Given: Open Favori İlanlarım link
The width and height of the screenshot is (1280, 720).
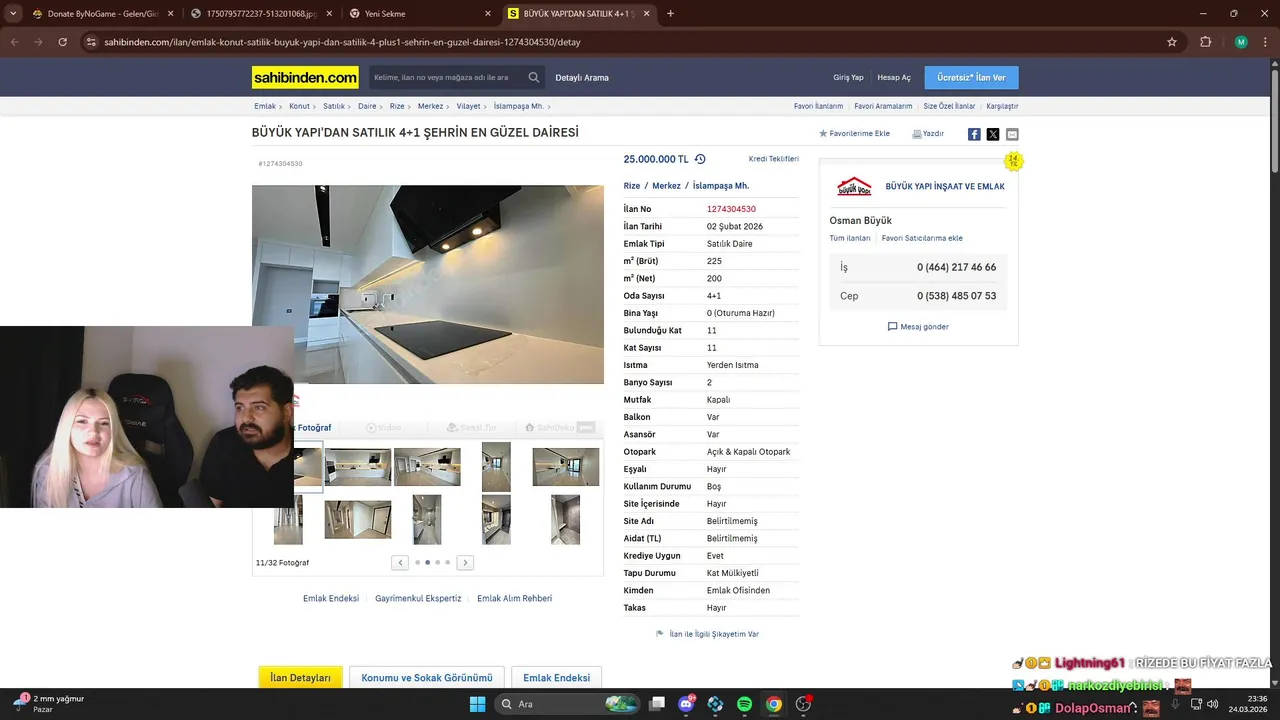Looking at the screenshot, I should coord(818,106).
